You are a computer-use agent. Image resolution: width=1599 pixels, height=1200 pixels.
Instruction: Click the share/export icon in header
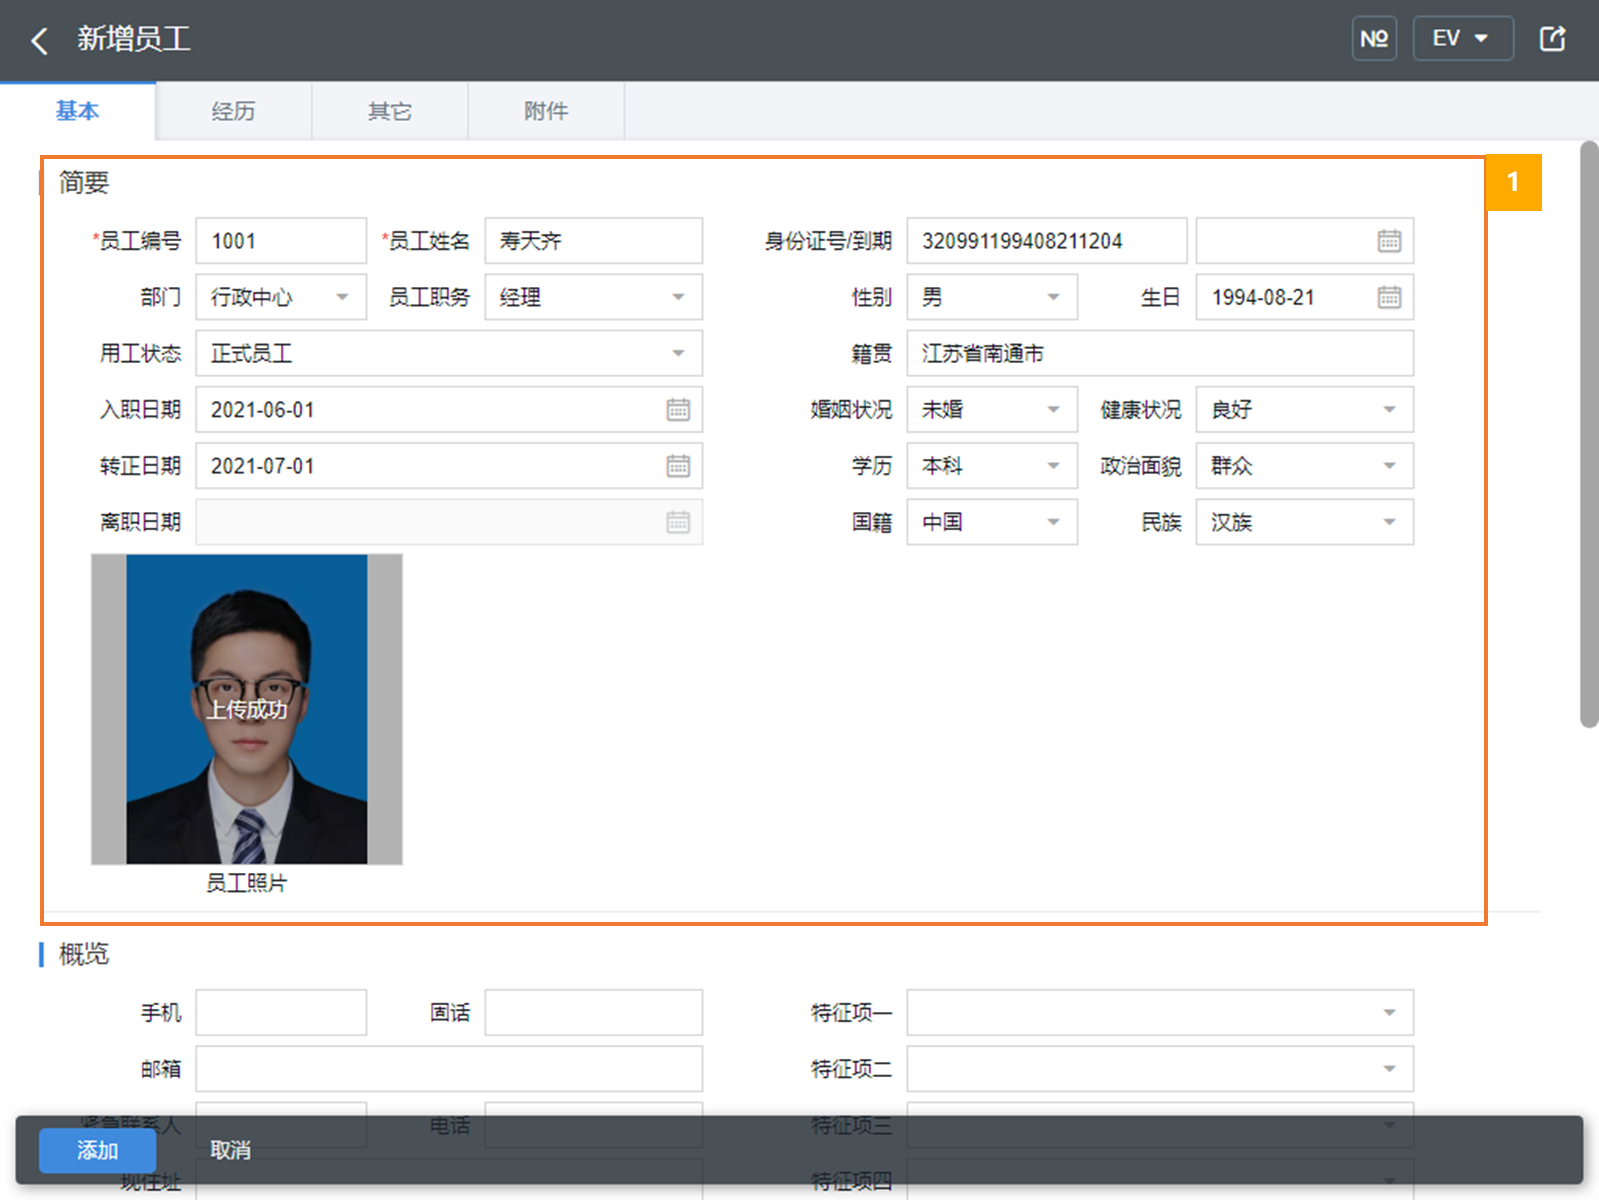pos(1552,39)
